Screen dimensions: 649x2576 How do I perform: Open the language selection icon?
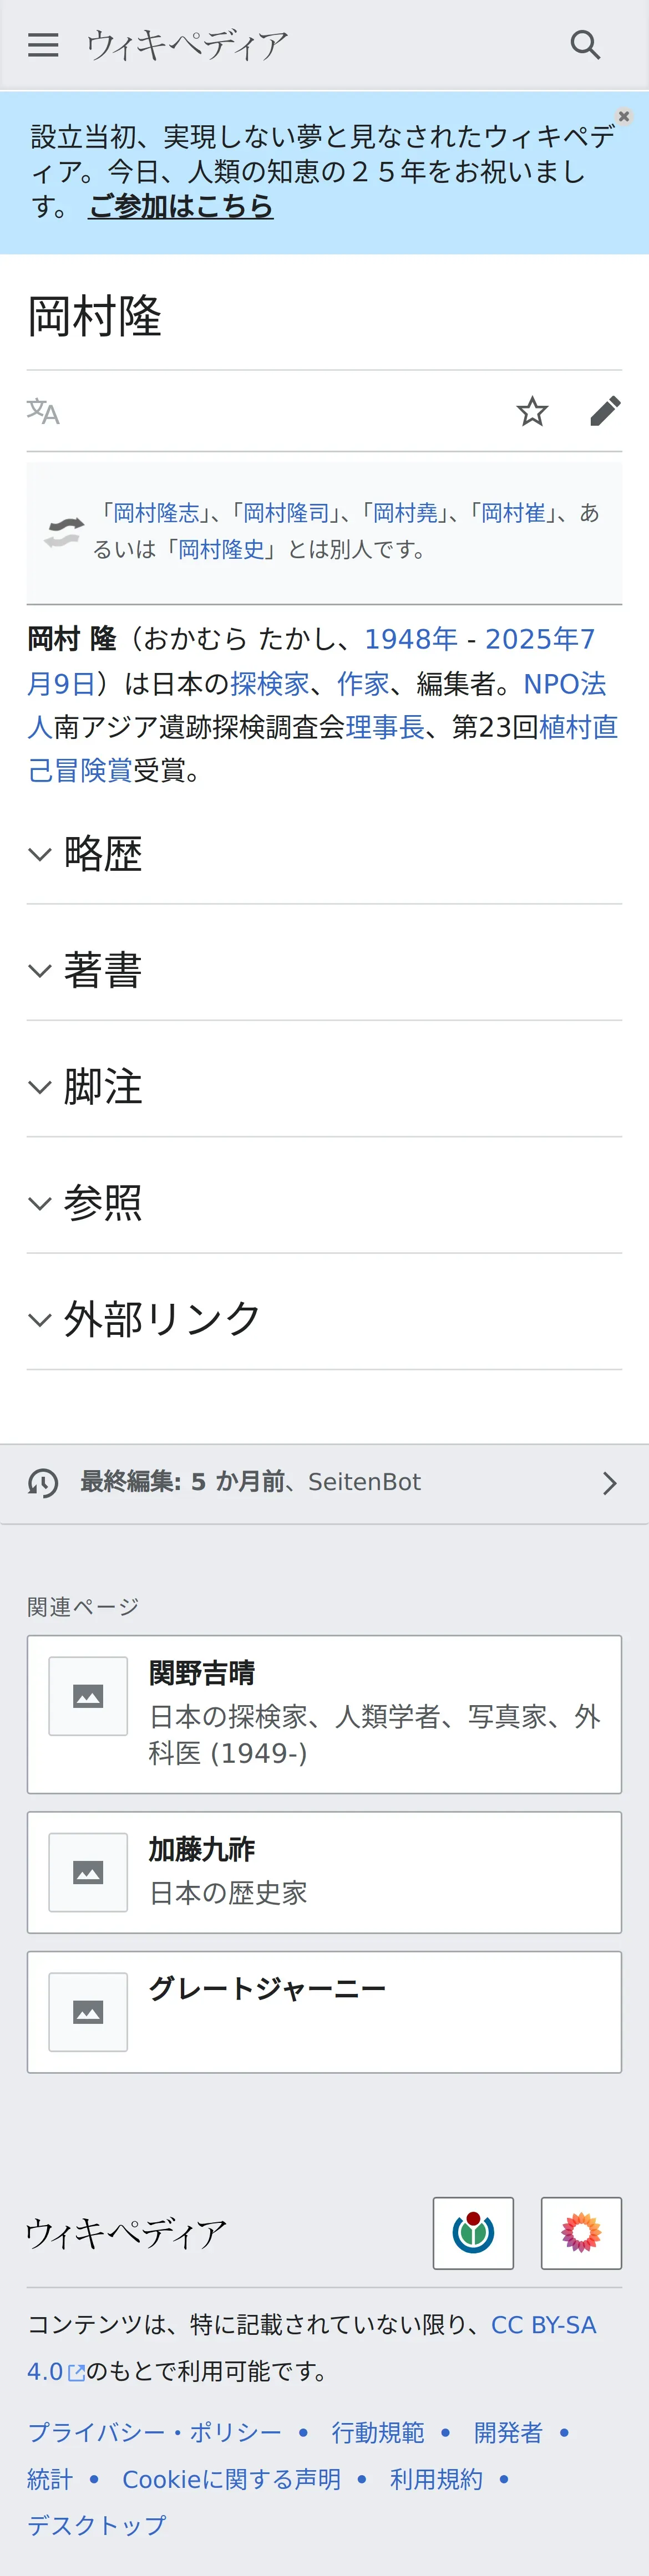pos(43,411)
